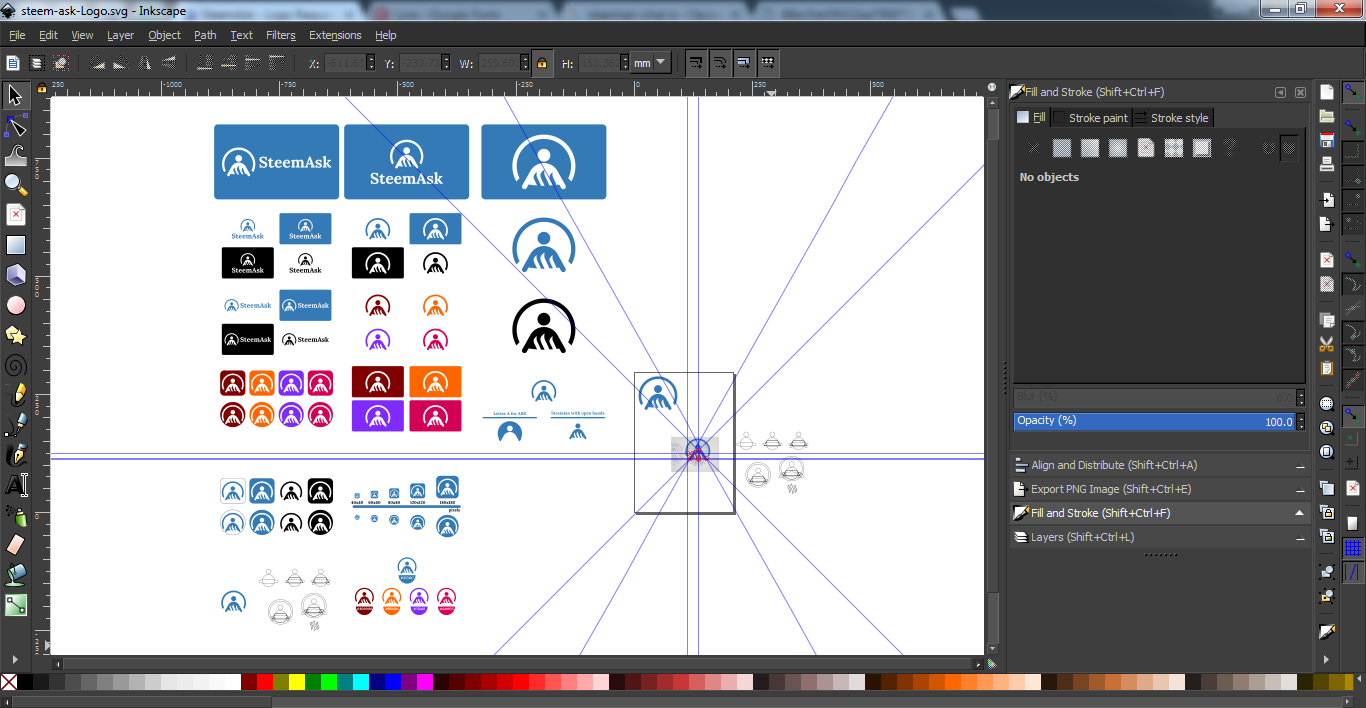Select the Node edit tool
Image resolution: width=1366 pixels, height=708 pixels.
(15, 125)
